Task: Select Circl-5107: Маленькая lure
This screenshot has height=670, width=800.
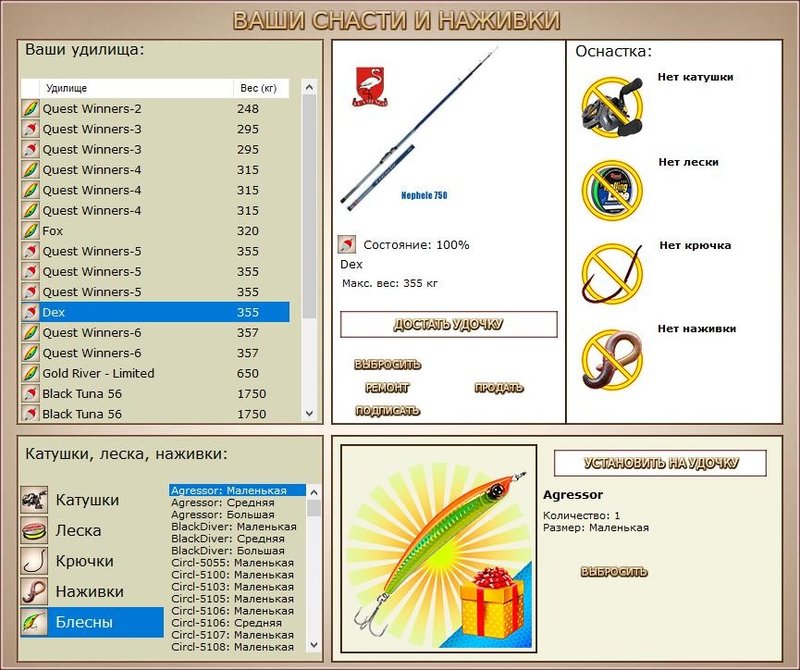Action: (x=238, y=635)
